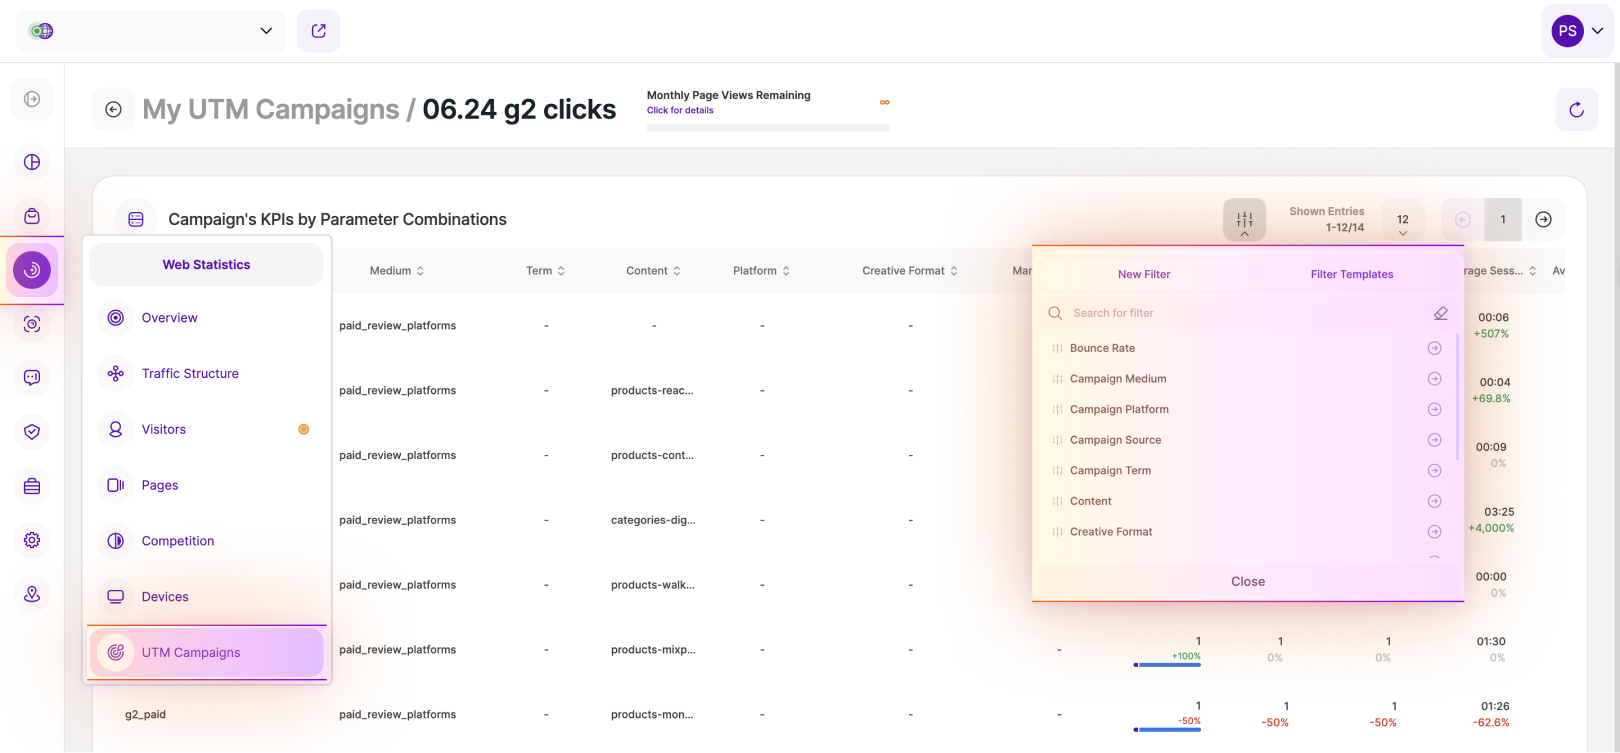Open settings gear in left sidebar
1620x753 pixels.
coord(32,540)
